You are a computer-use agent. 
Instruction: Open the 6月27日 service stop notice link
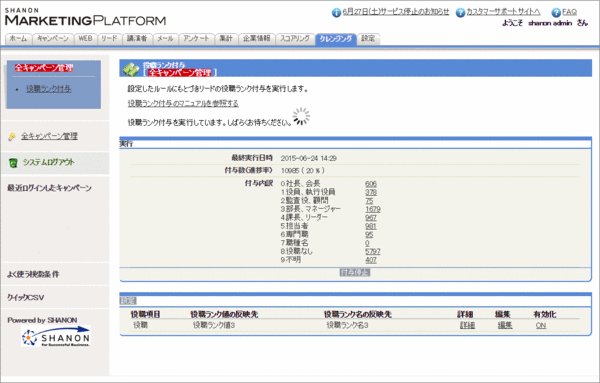pos(396,12)
